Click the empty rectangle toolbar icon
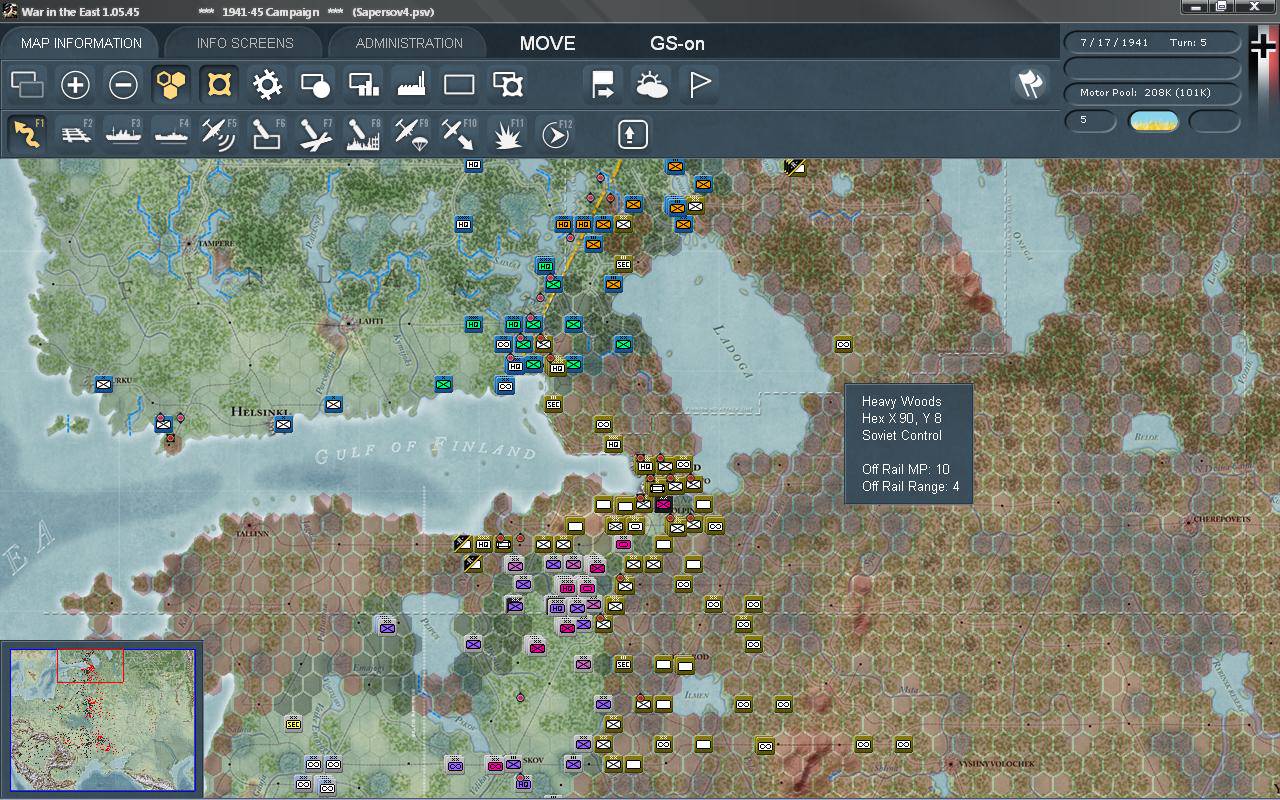The height and width of the screenshot is (800, 1280). point(459,85)
